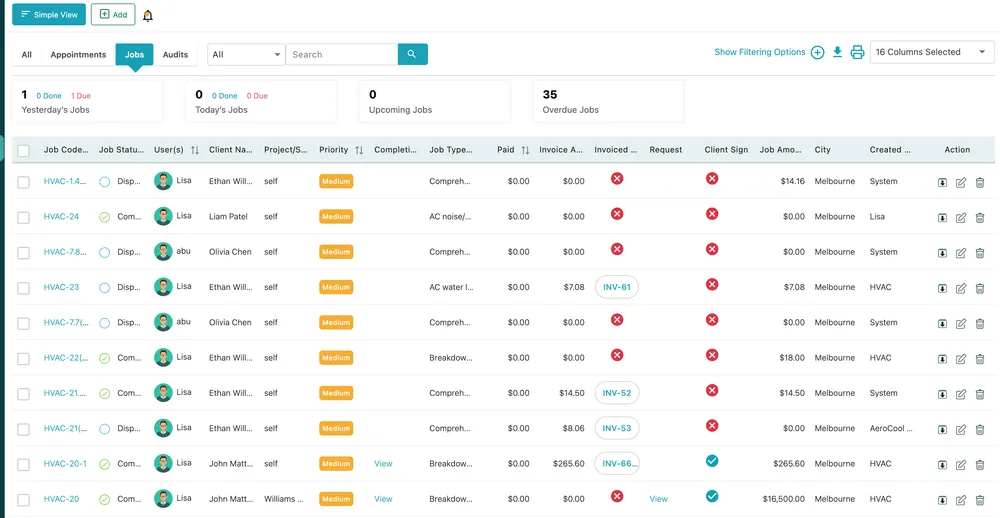Click the Add button
Image resolution: width=1000 pixels, height=518 pixels.
pyautogui.click(x=113, y=14)
